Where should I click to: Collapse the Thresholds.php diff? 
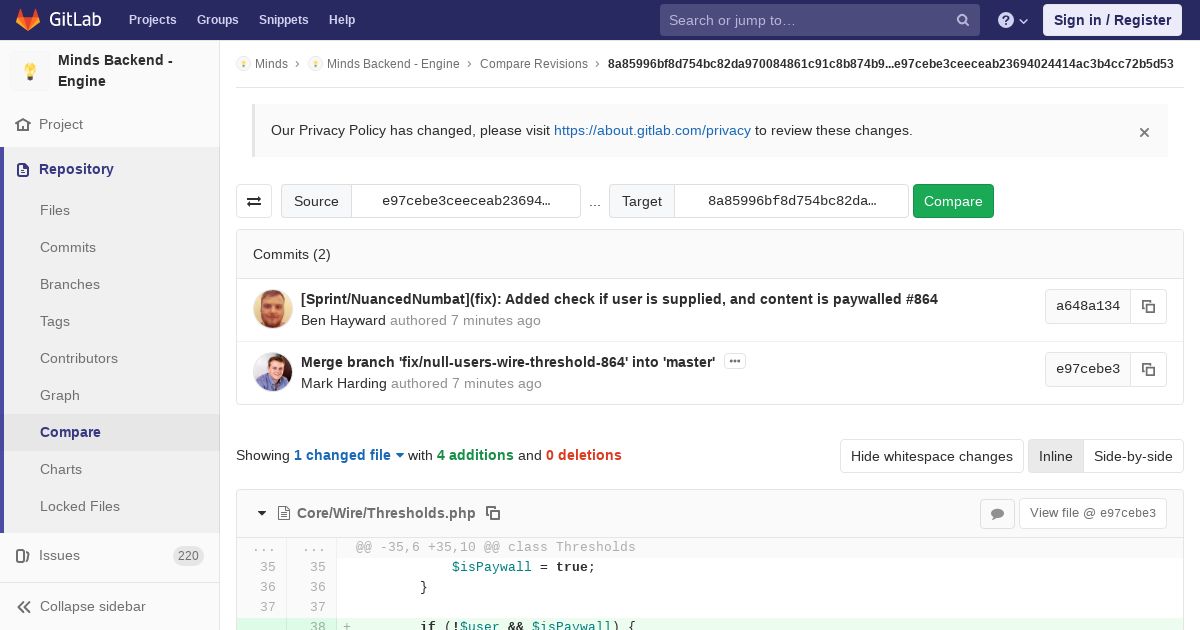[262, 513]
